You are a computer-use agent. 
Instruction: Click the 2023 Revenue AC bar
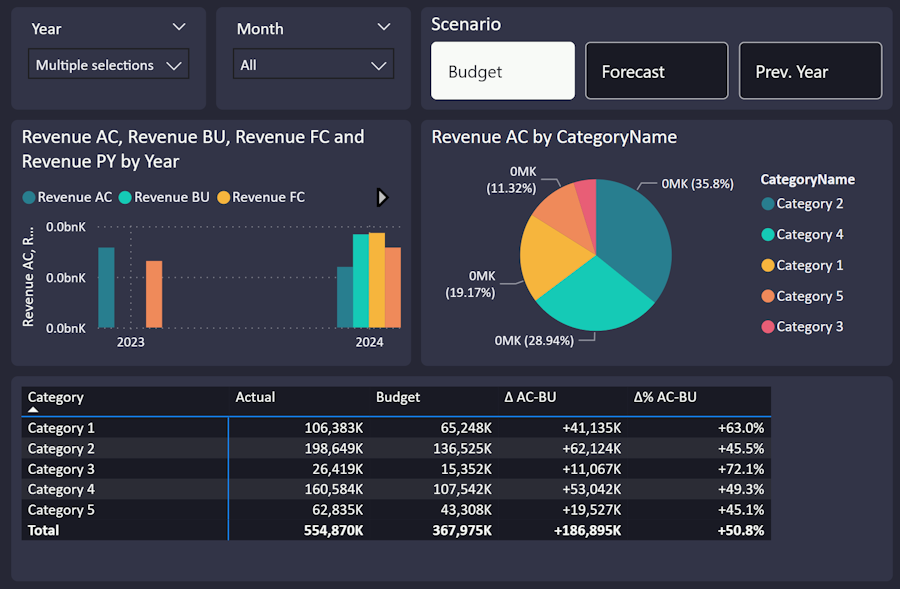point(106,287)
